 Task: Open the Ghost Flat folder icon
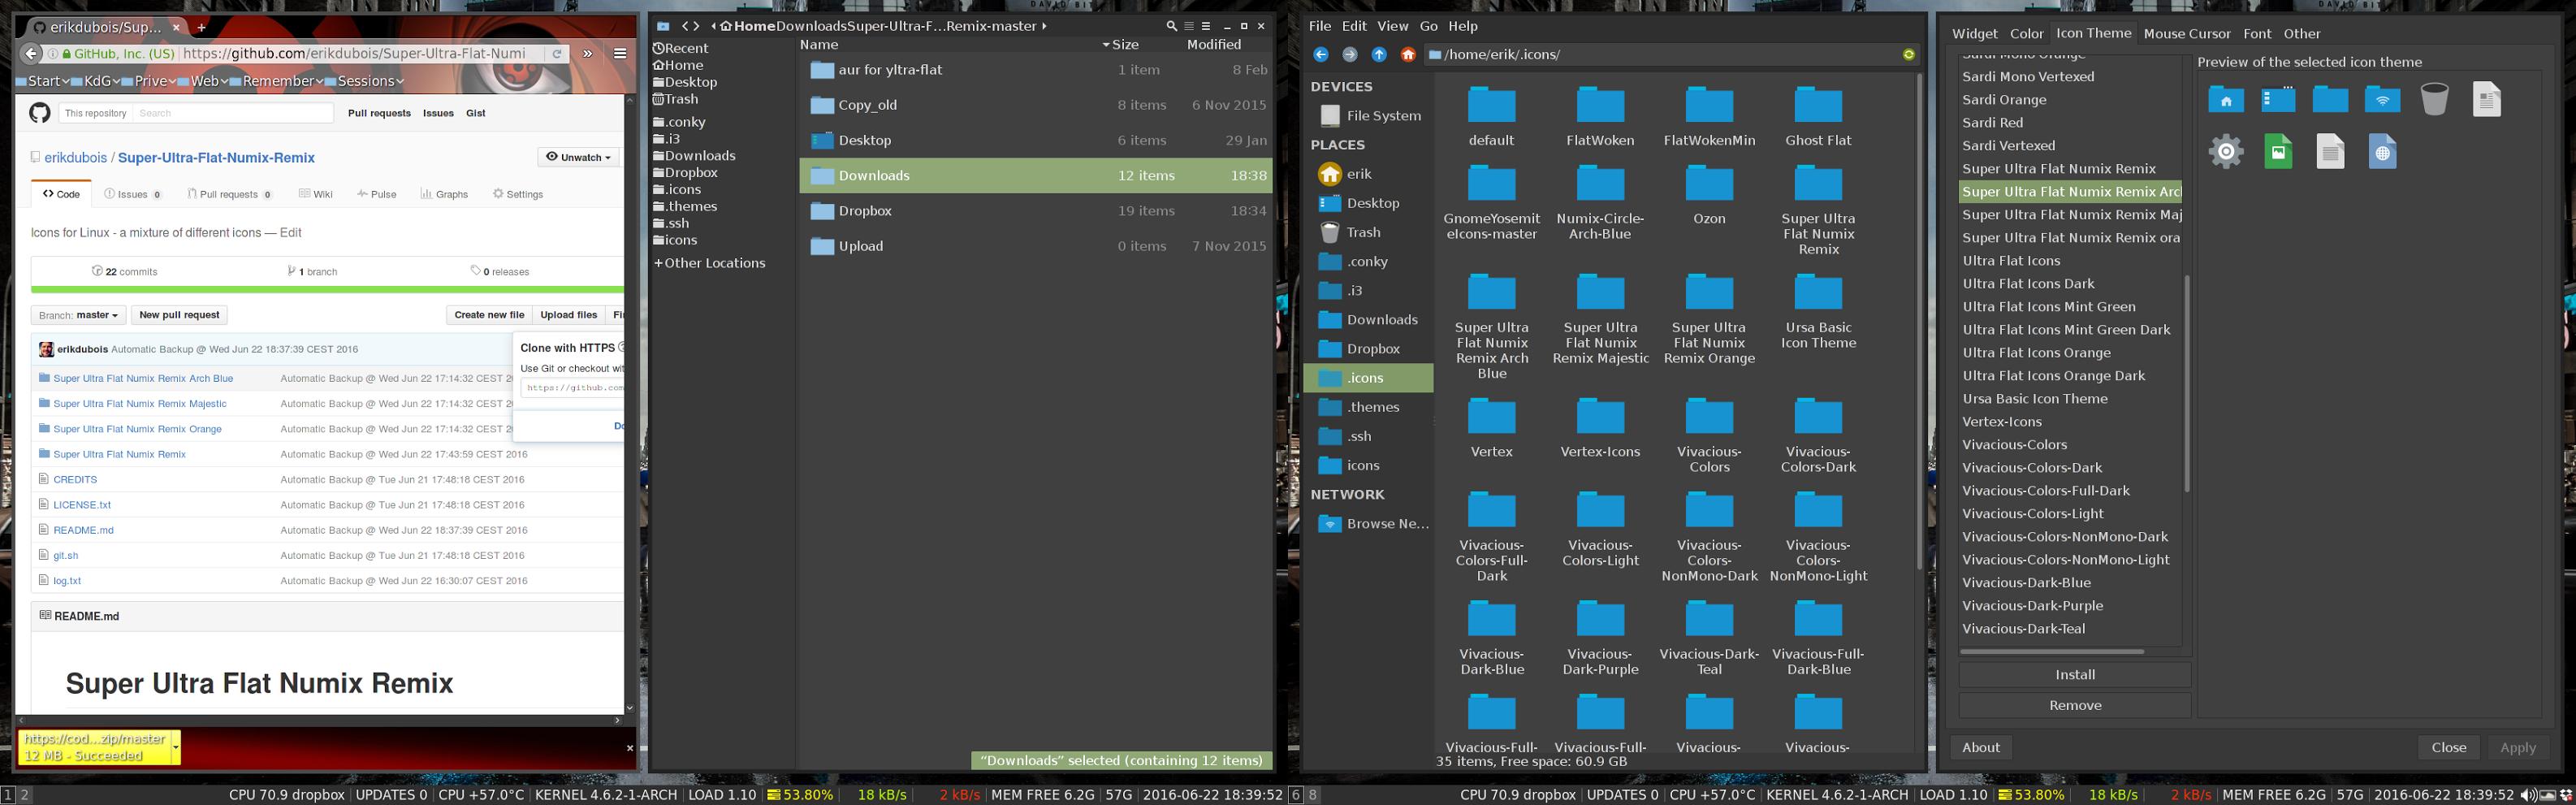point(1818,104)
